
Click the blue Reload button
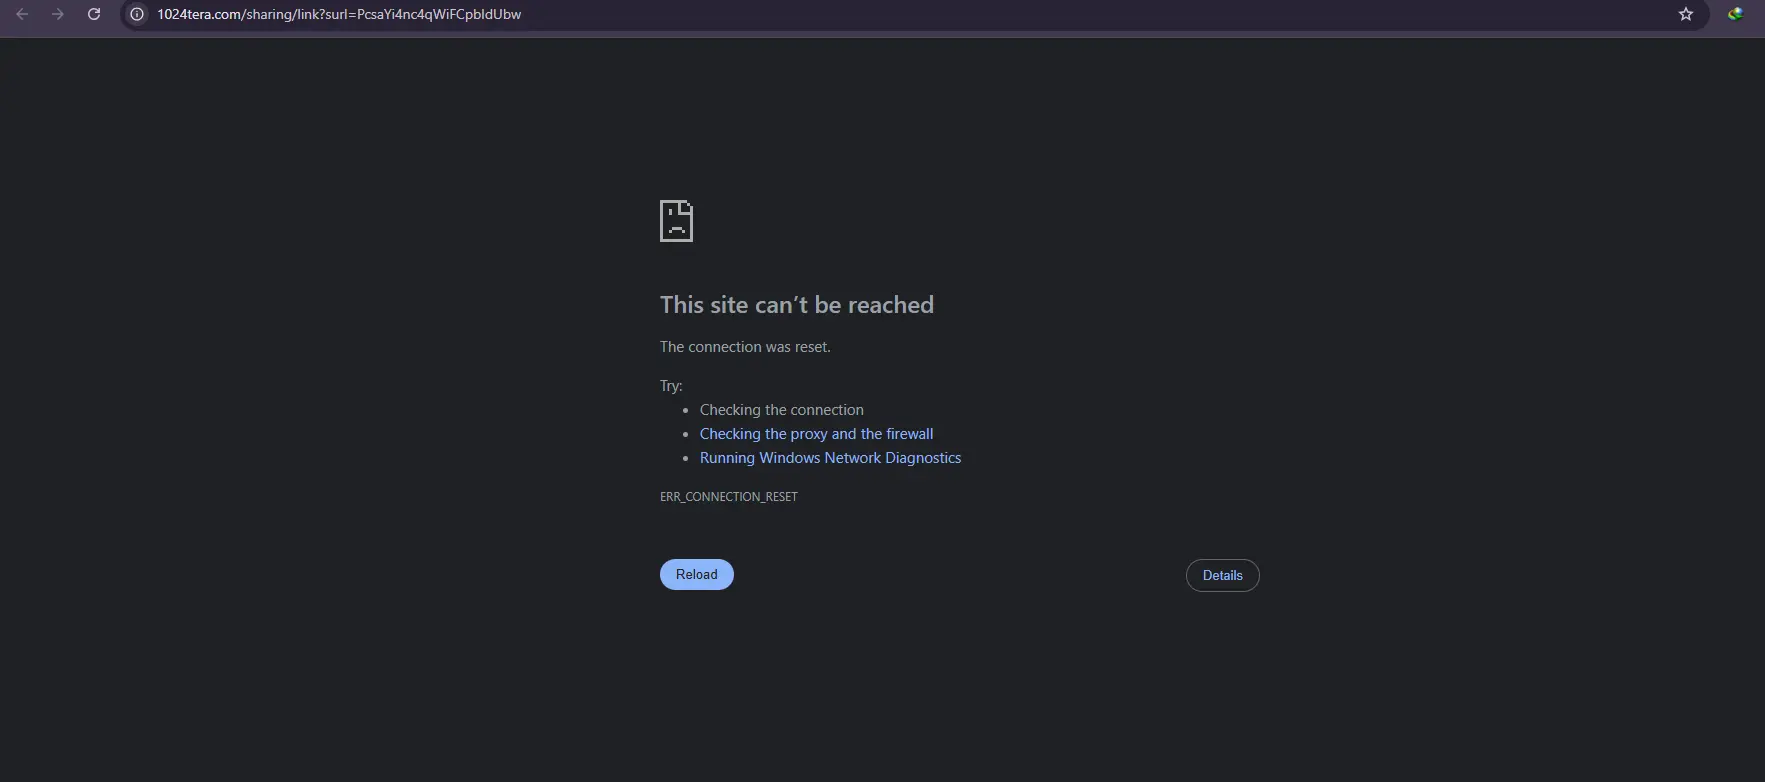pyautogui.click(x=697, y=574)
